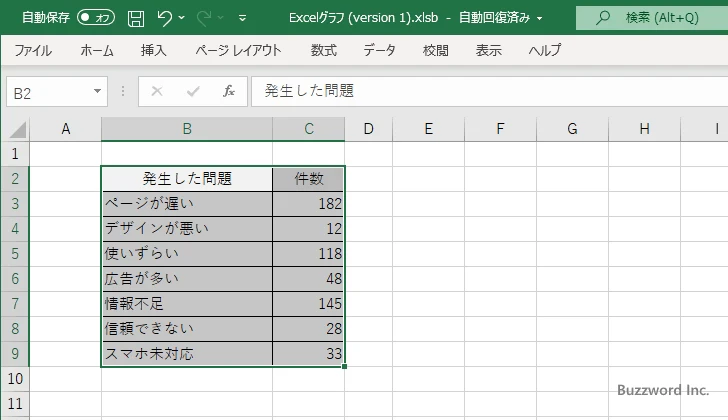Toggle the AutoSave switch
The width and height of the screenshot is (728, 420).
coord(96,18)
